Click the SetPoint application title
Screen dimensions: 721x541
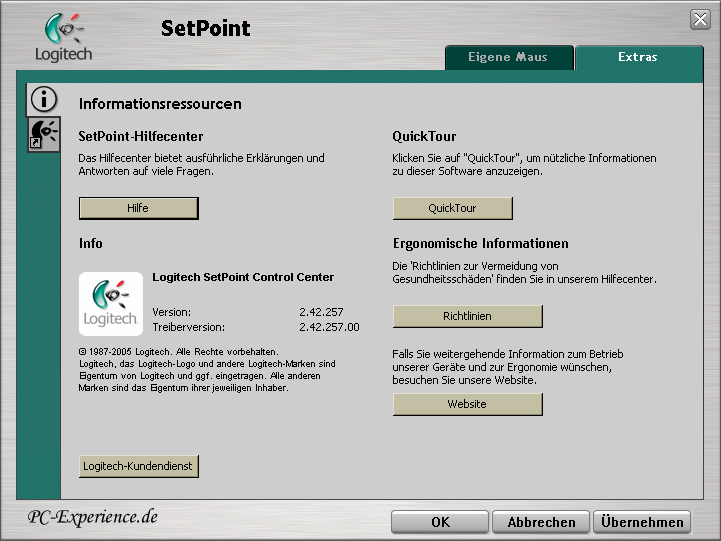pyautogui.click(x=206, y=28)
